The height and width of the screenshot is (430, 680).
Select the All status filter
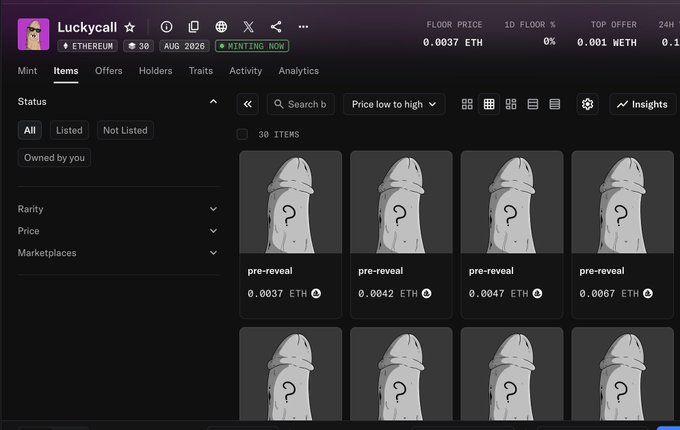click(29, 130)
